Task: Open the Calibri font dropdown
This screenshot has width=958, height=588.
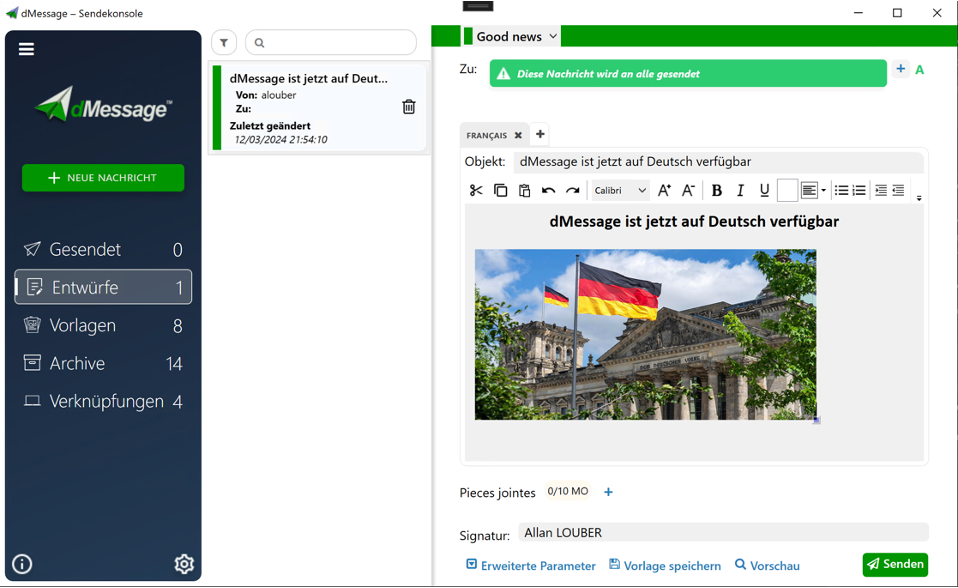Action: point(620,190)
